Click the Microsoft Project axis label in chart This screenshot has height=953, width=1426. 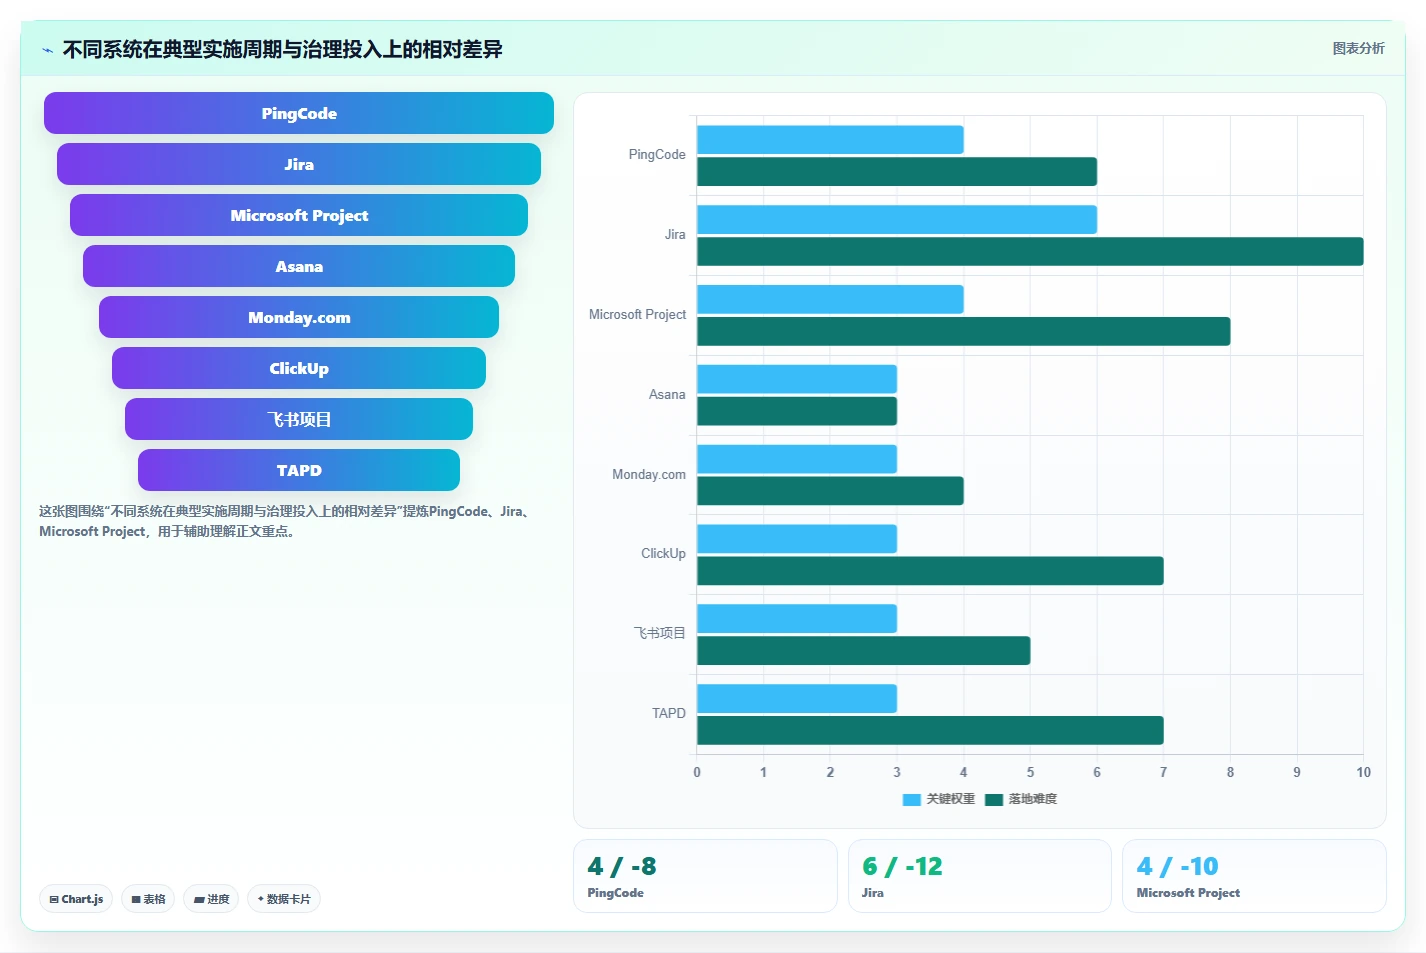(x=637, y=315)
